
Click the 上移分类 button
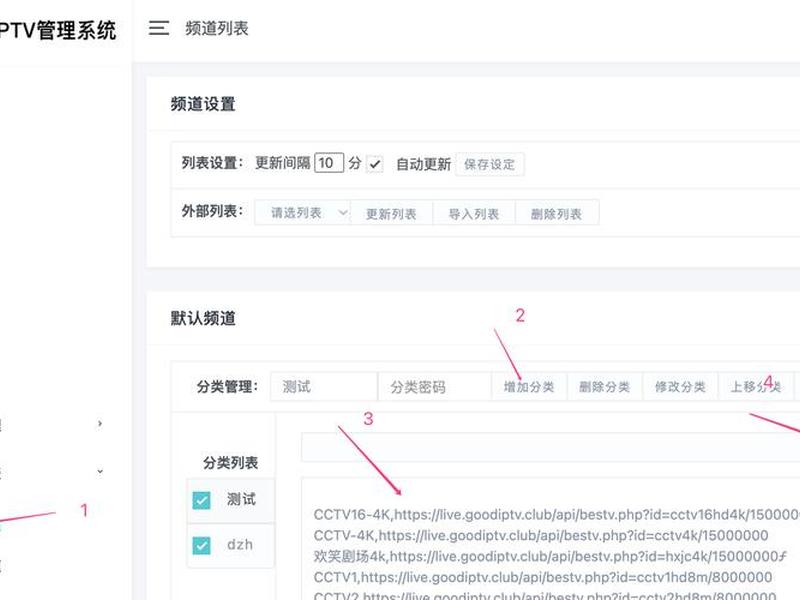click(756, 387)
